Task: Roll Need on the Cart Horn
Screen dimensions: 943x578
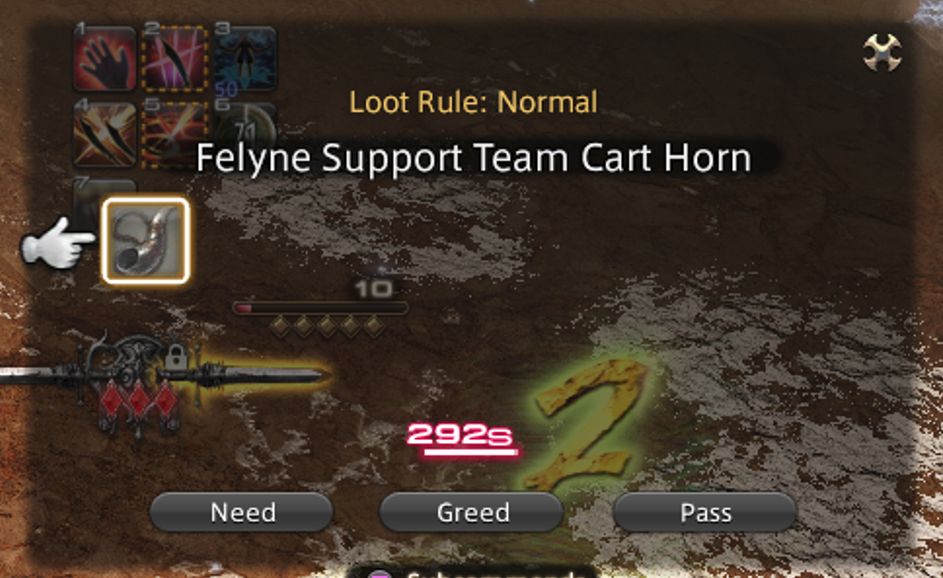Action: coord(242,512)
